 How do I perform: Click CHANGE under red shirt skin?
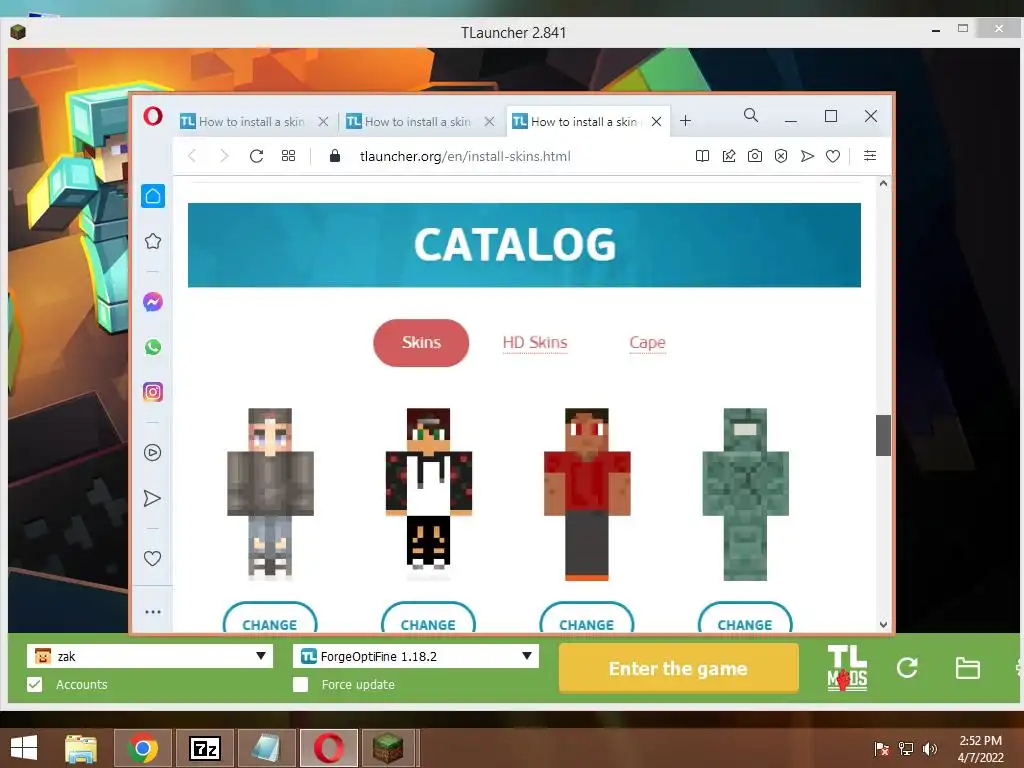(586, 618)
